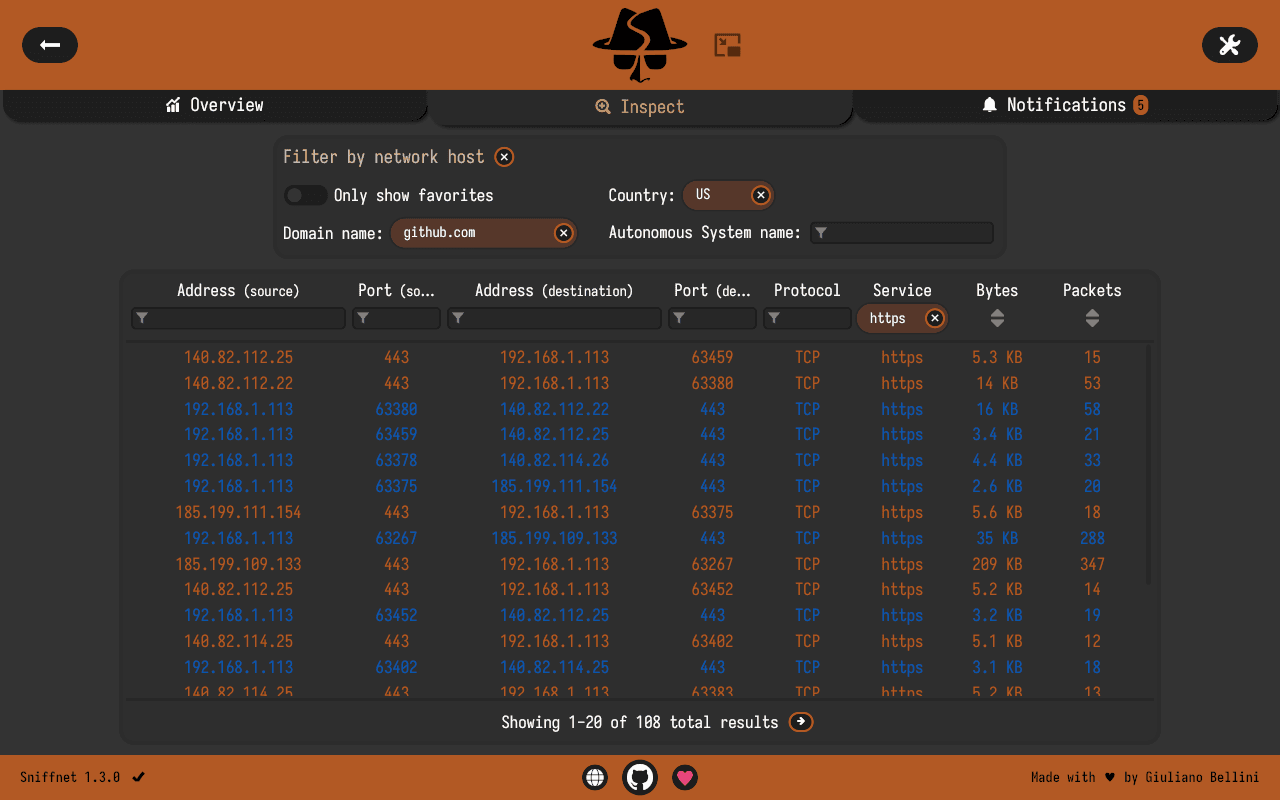Open settings with the wrench icon

[x=1230, y=45]
